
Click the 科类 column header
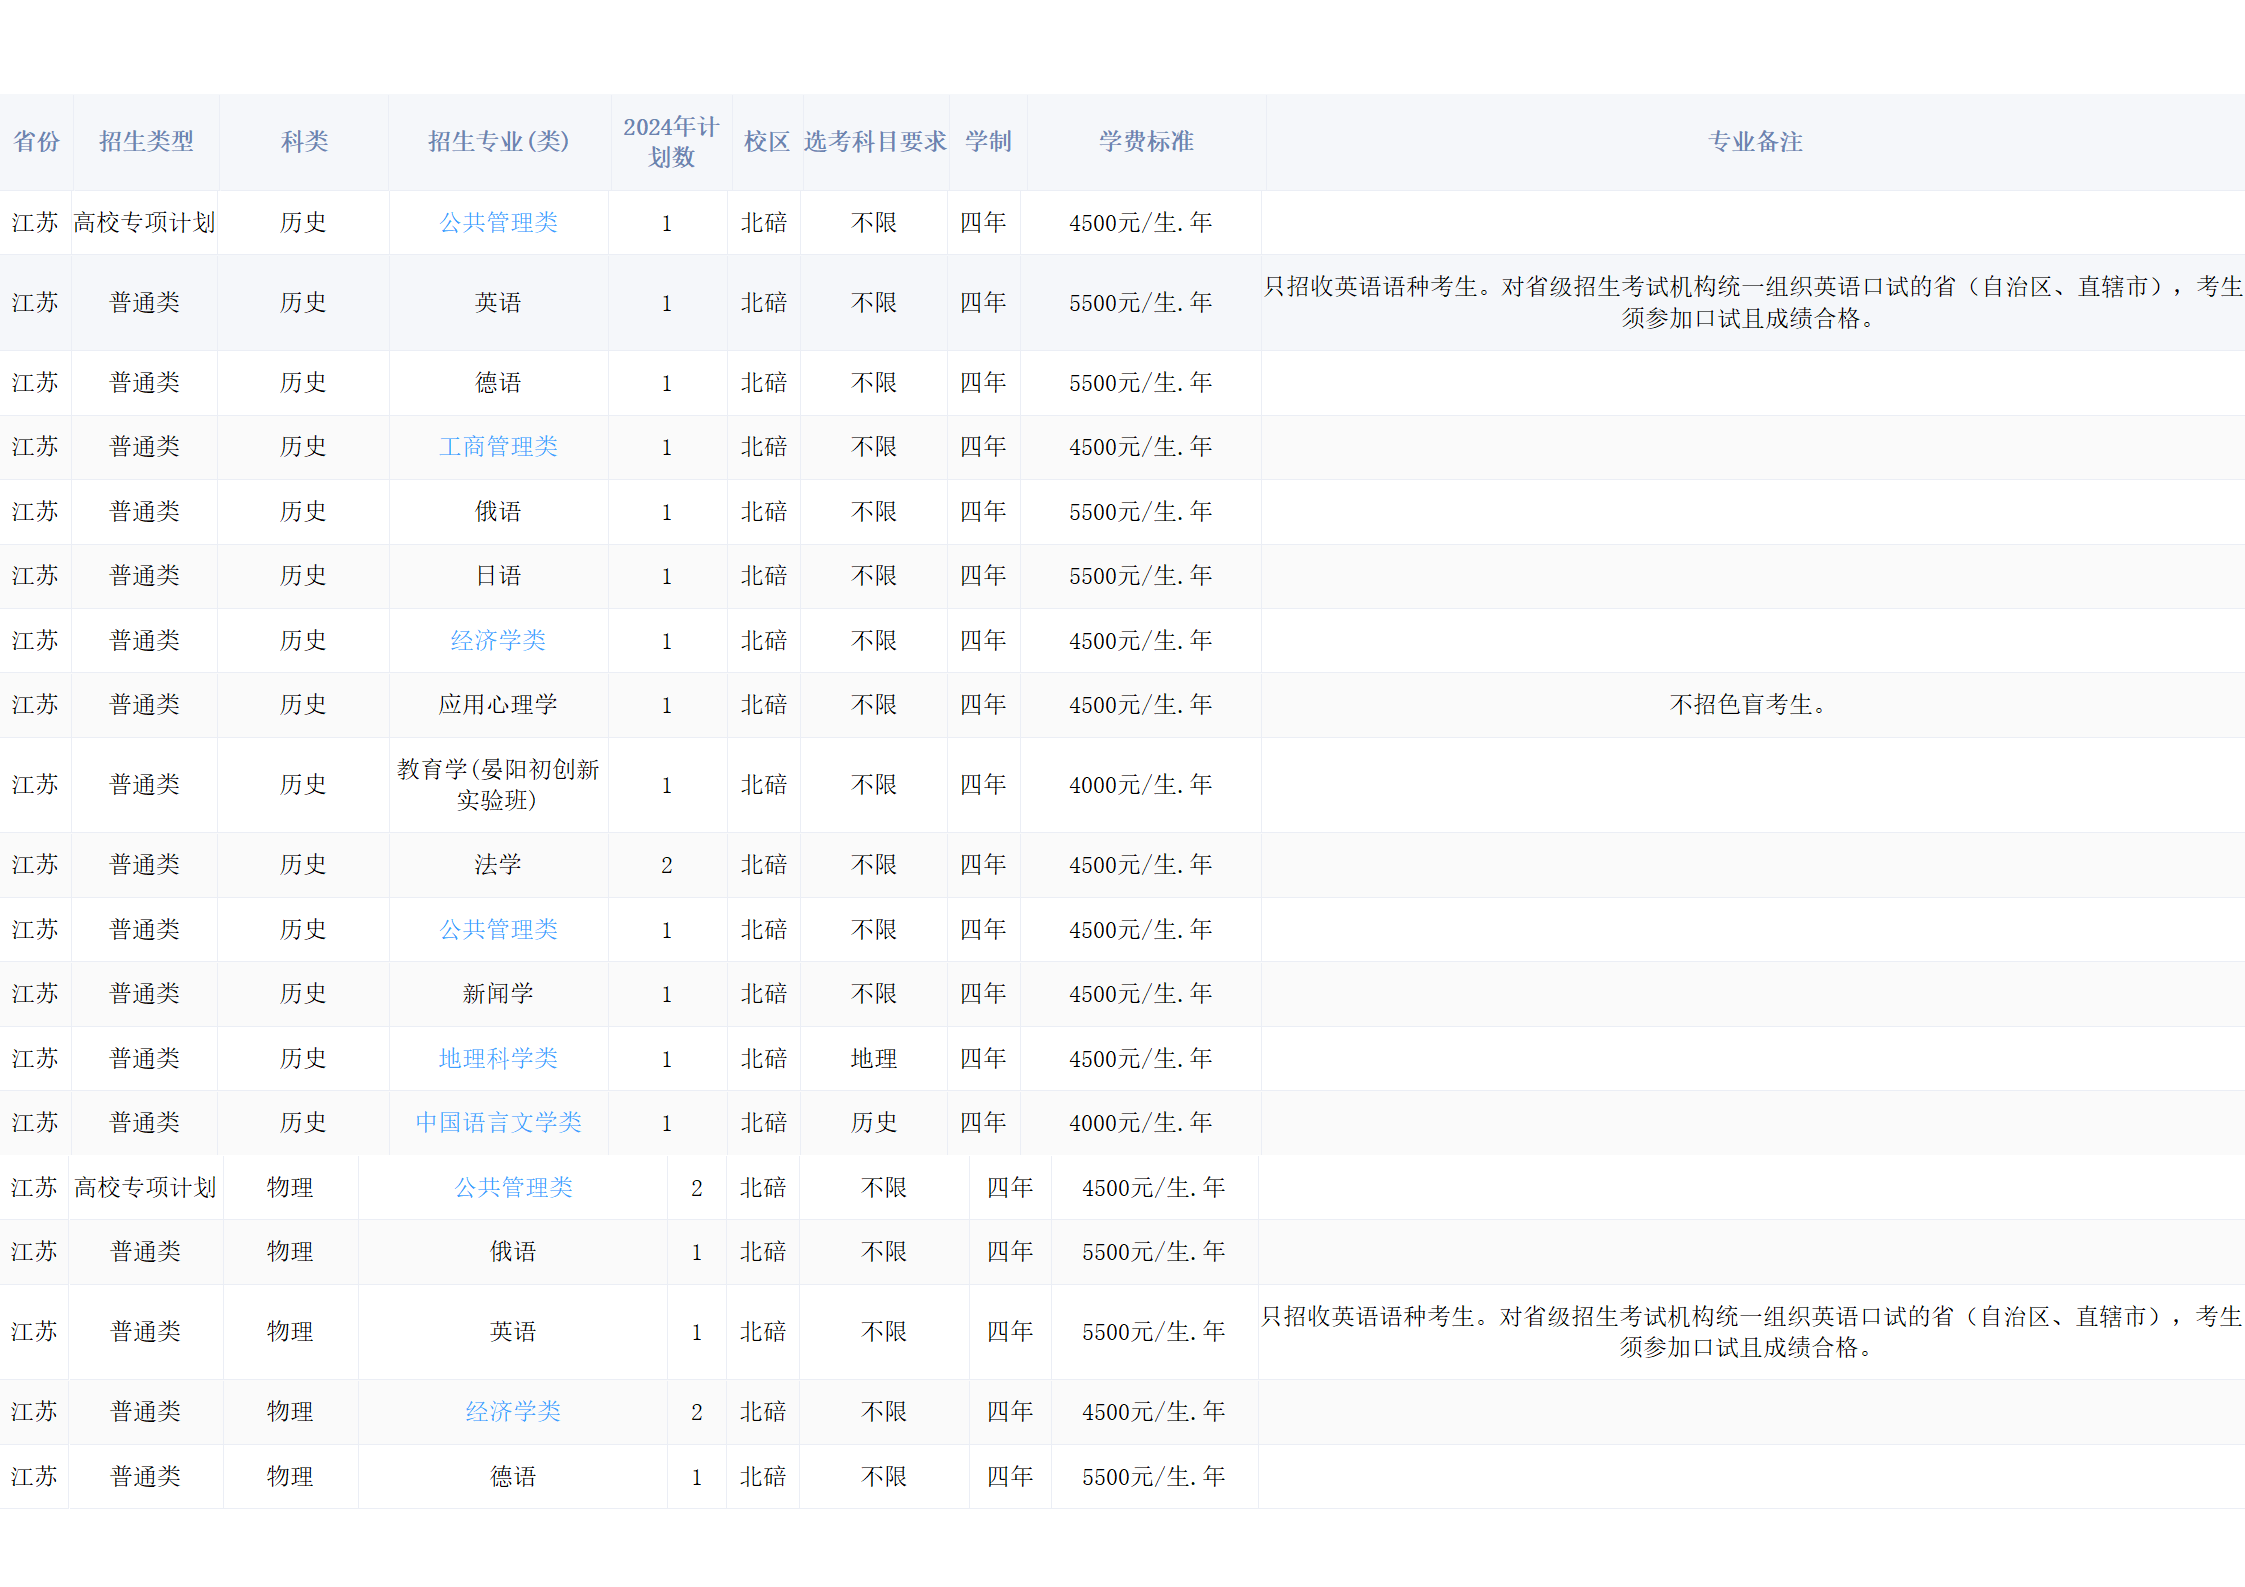click(303, 142)
